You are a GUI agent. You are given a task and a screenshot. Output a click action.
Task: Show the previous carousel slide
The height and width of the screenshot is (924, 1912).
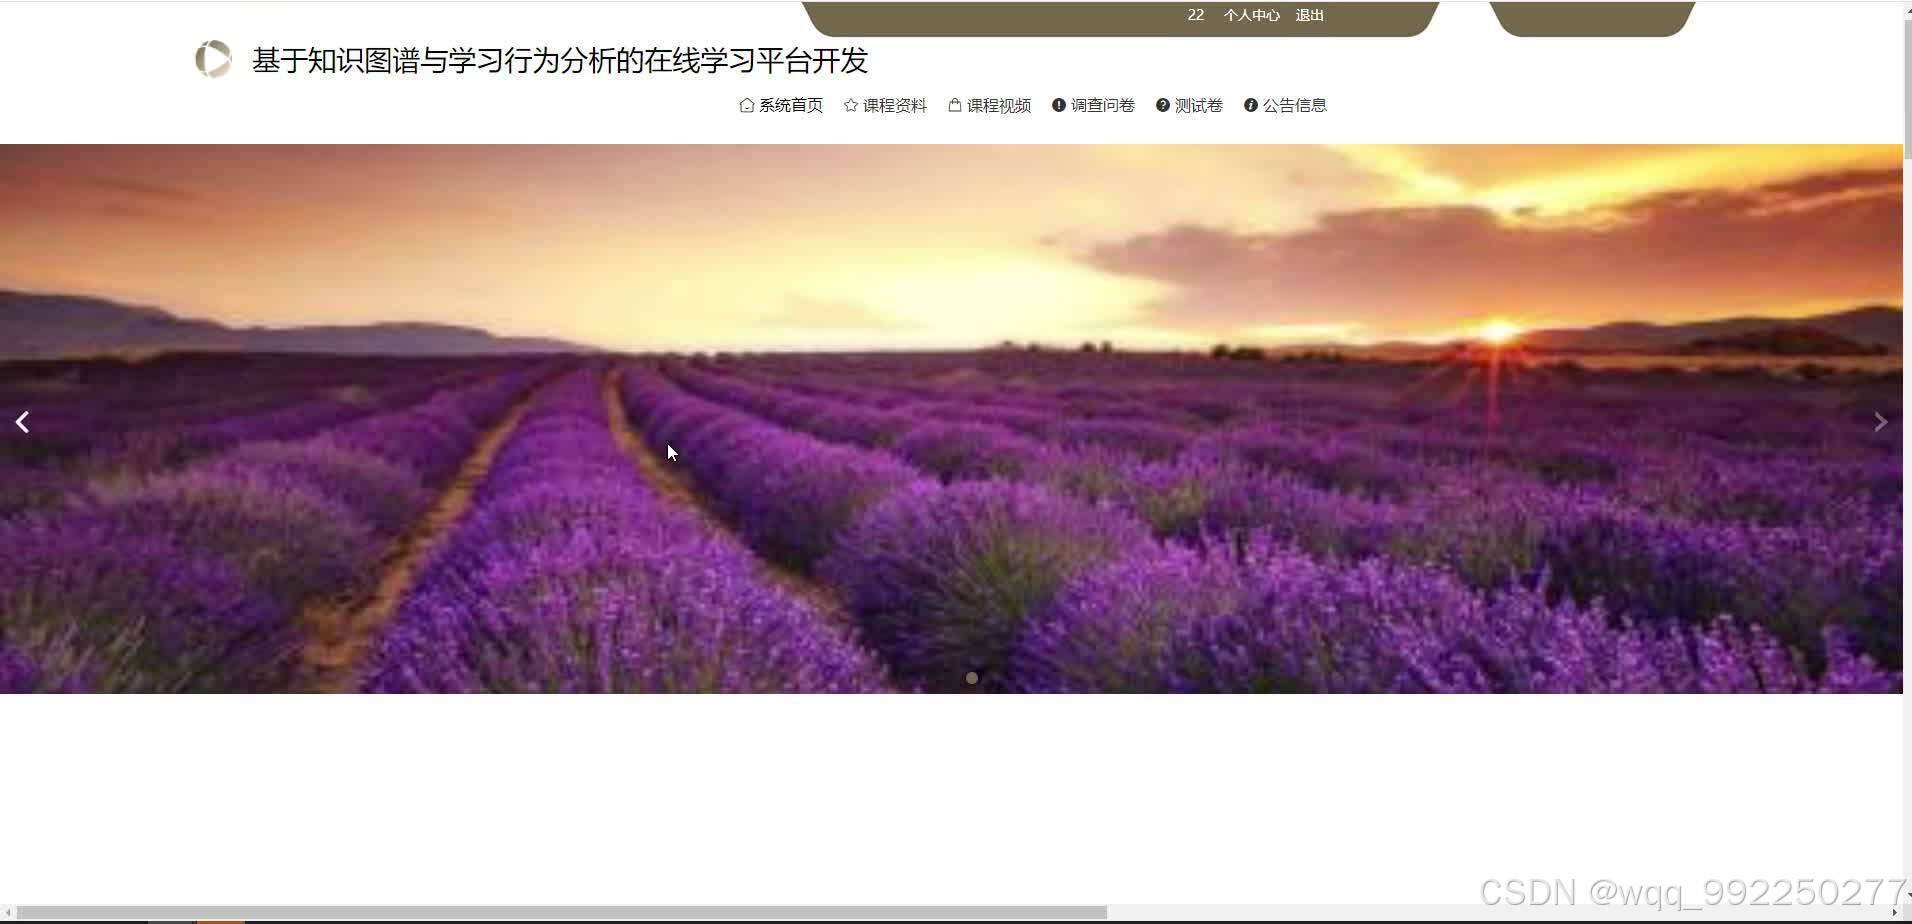[22, 422]
